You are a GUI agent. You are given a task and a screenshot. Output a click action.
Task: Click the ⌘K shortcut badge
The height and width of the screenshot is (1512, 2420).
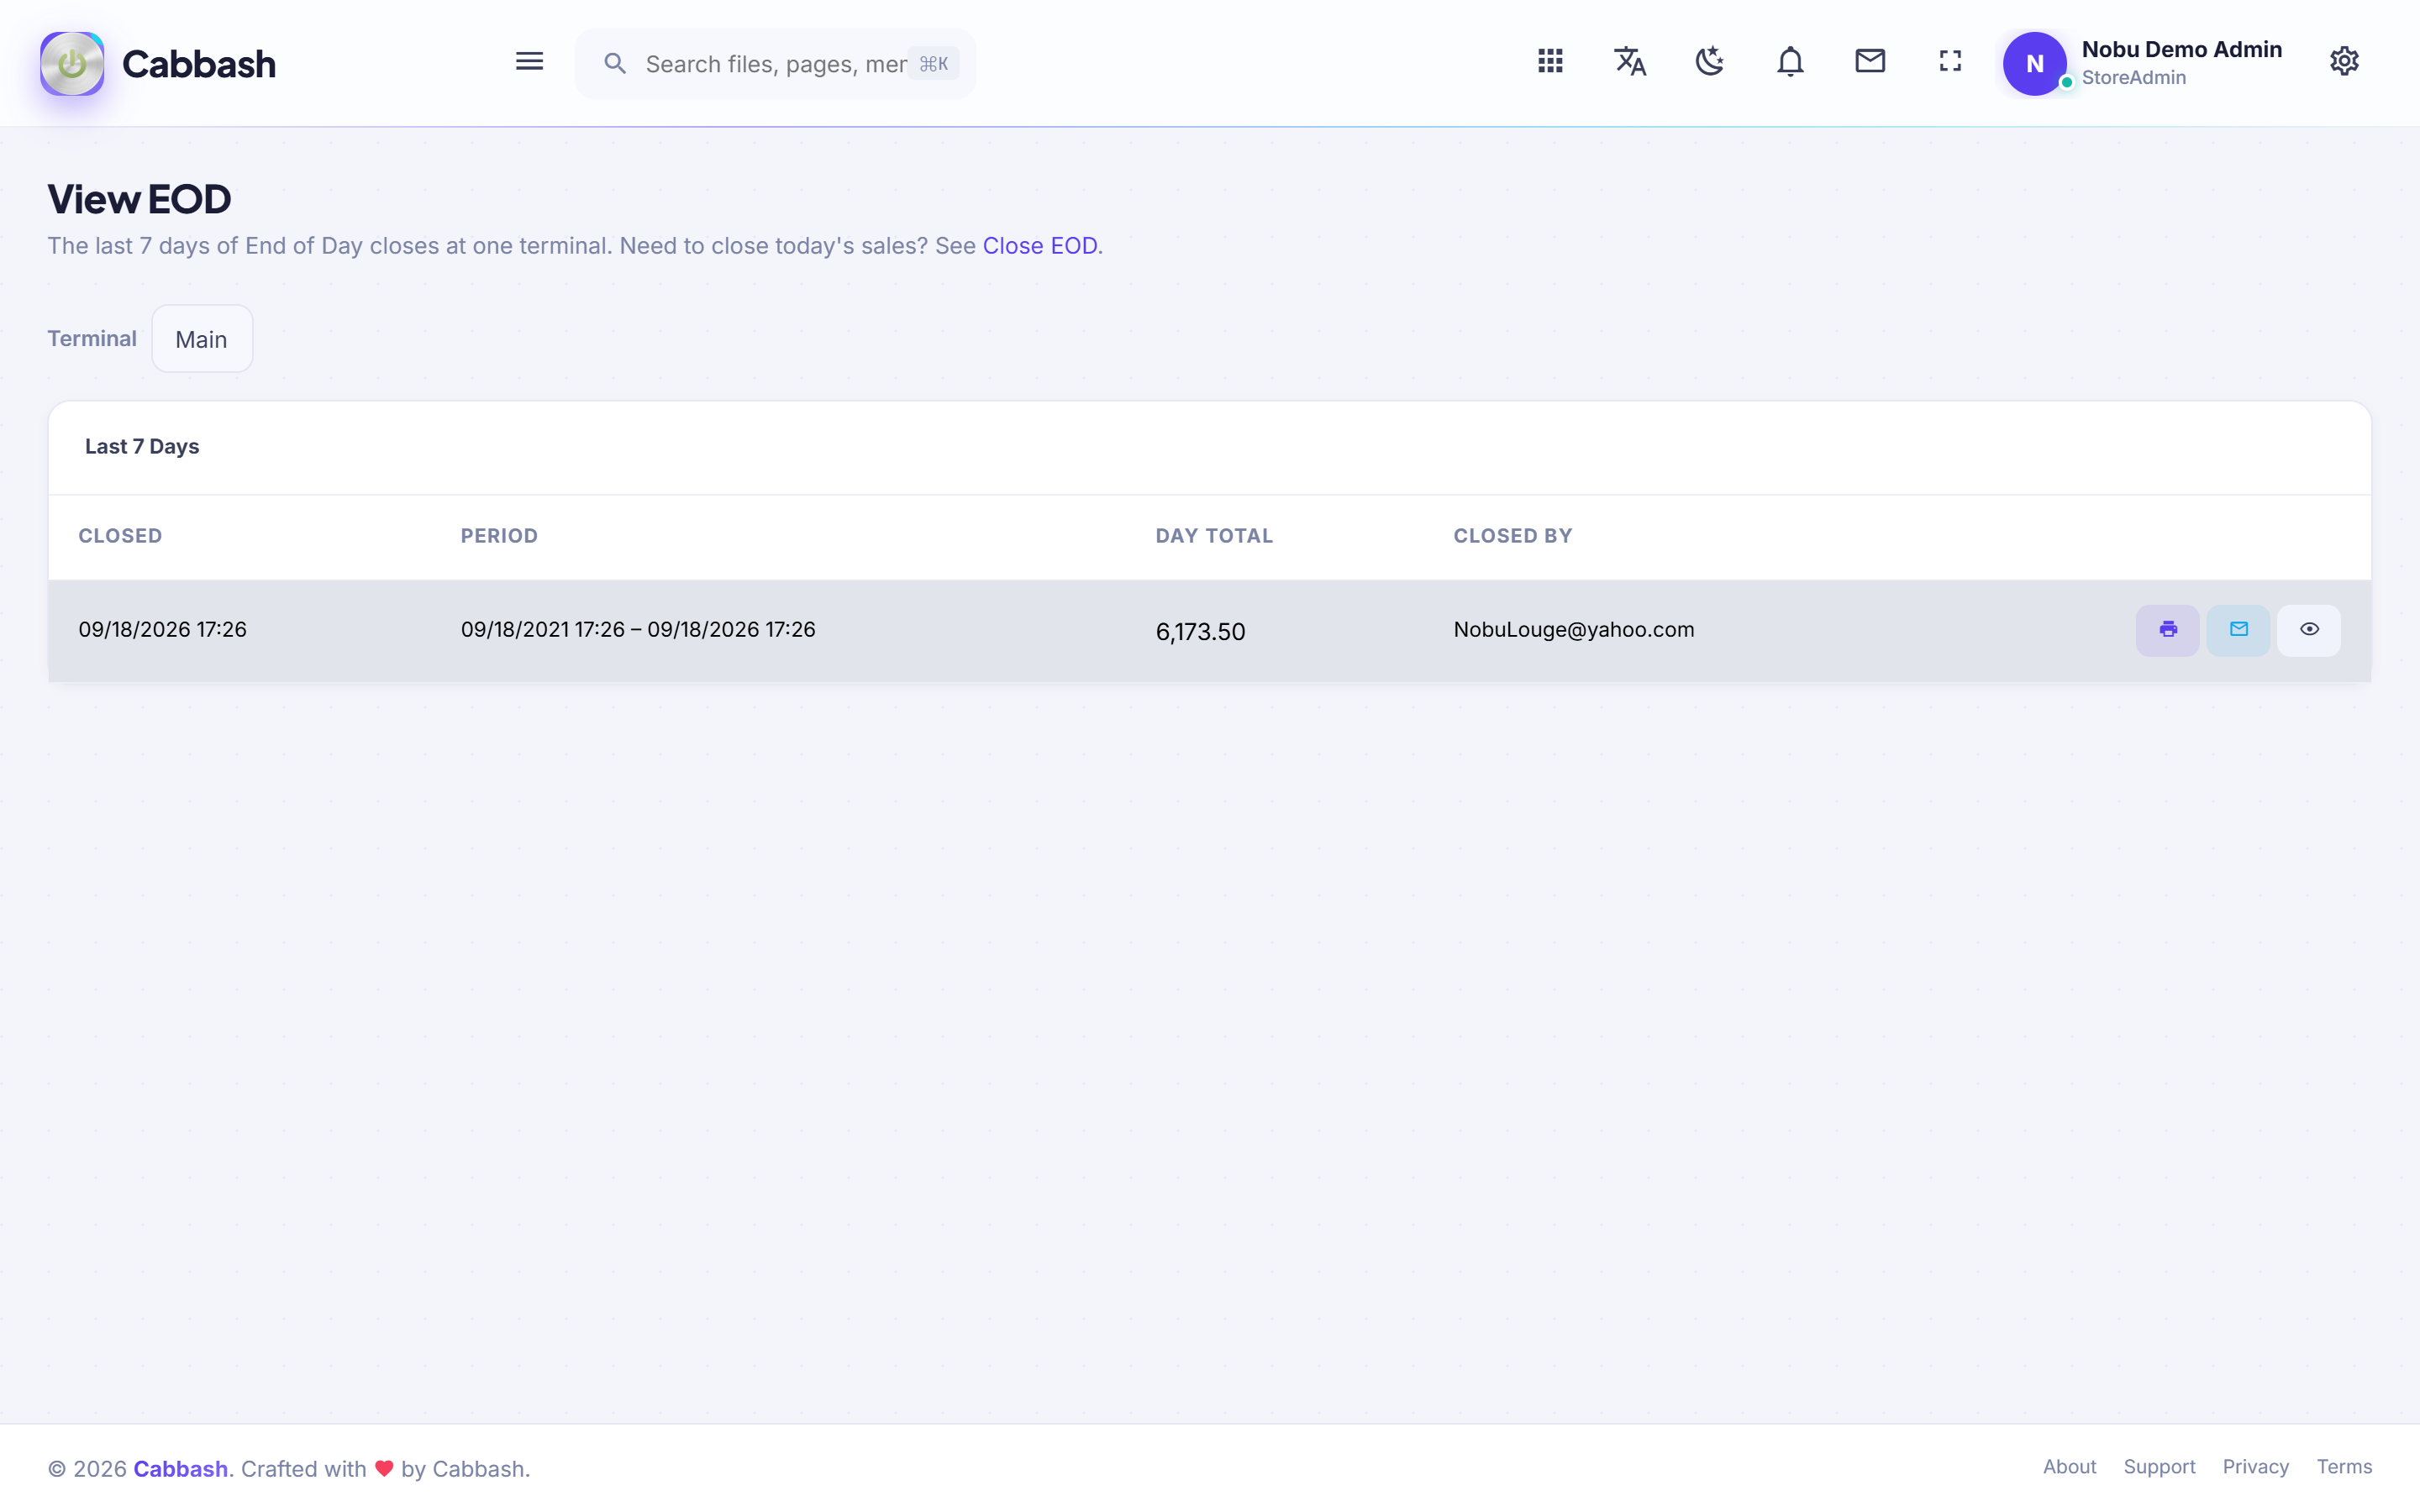[933, 64]
